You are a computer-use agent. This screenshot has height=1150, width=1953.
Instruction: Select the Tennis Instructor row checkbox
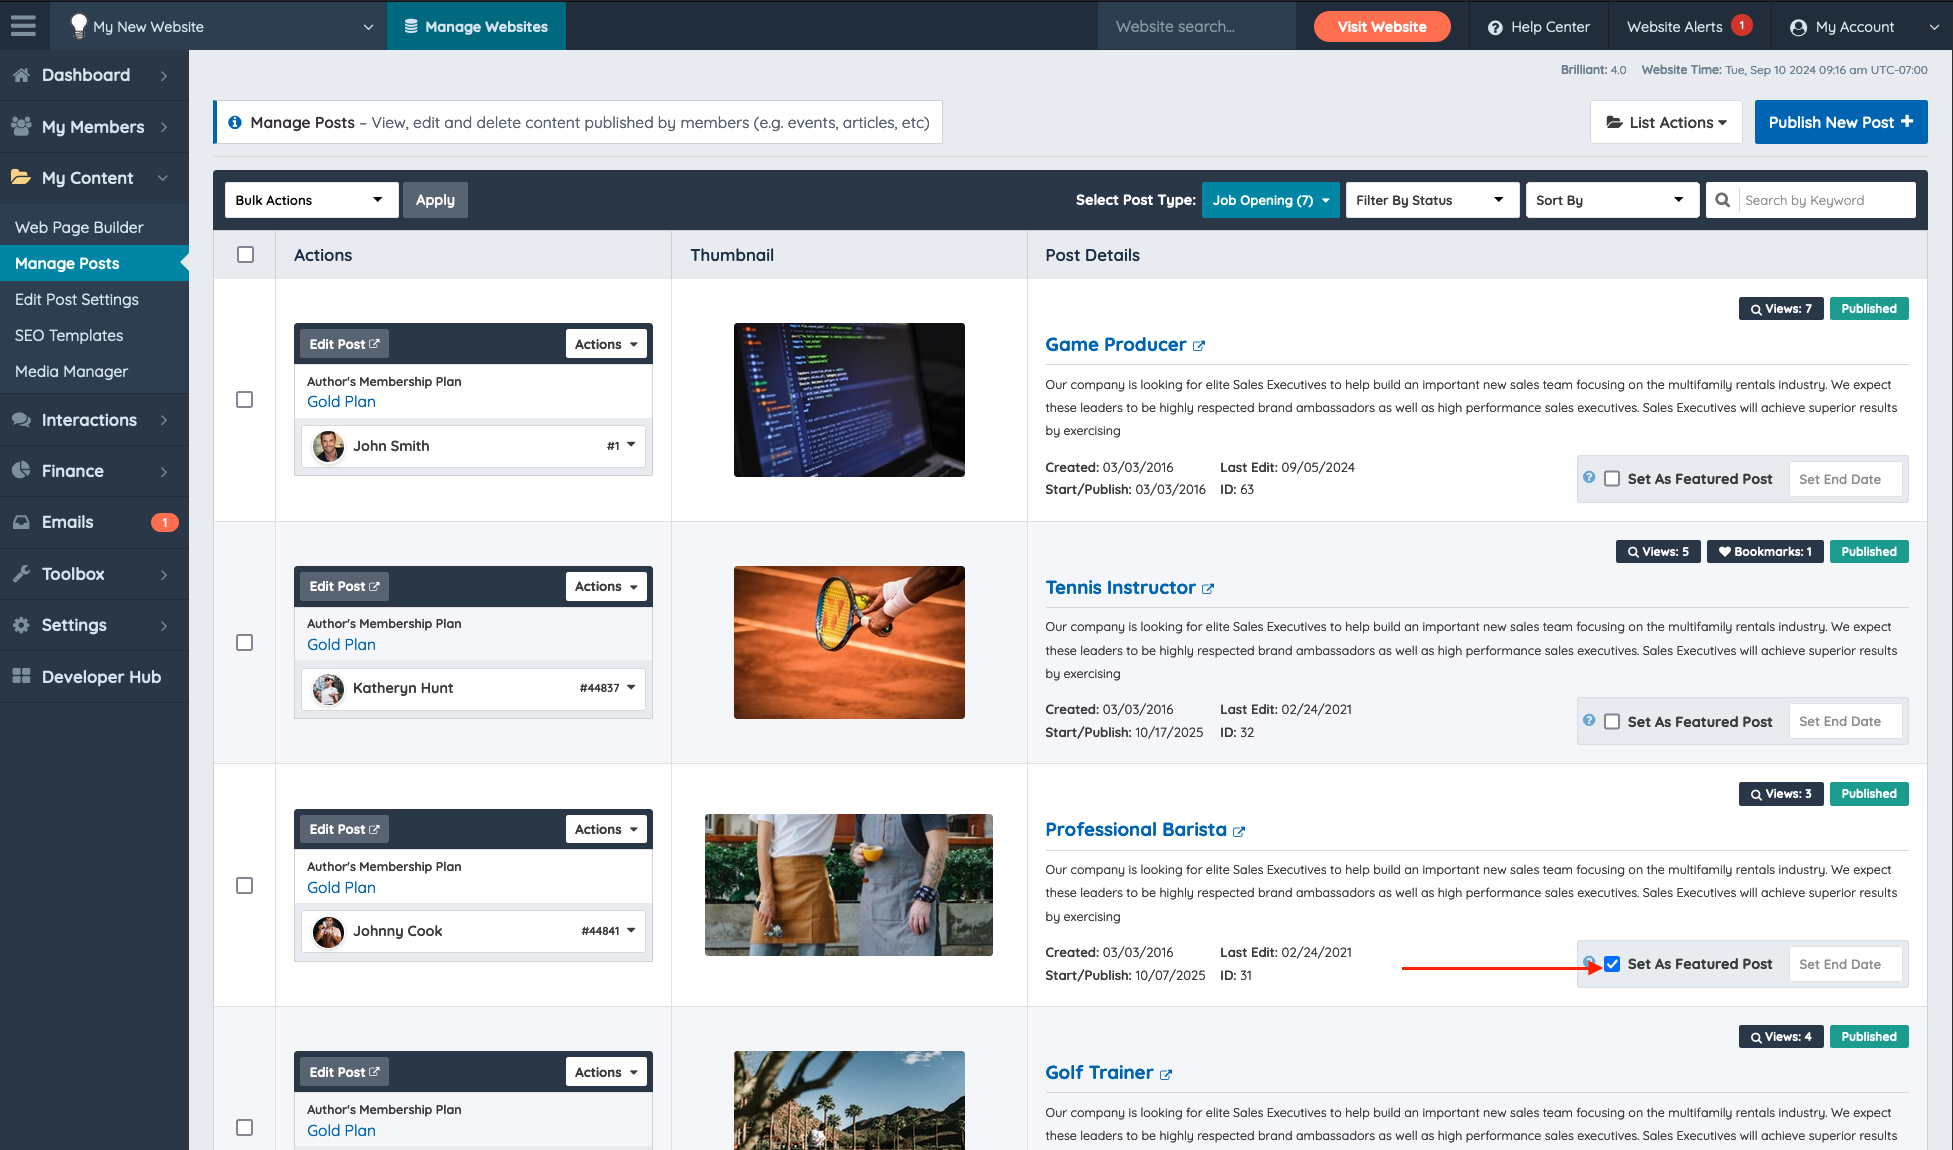[244, 642]
